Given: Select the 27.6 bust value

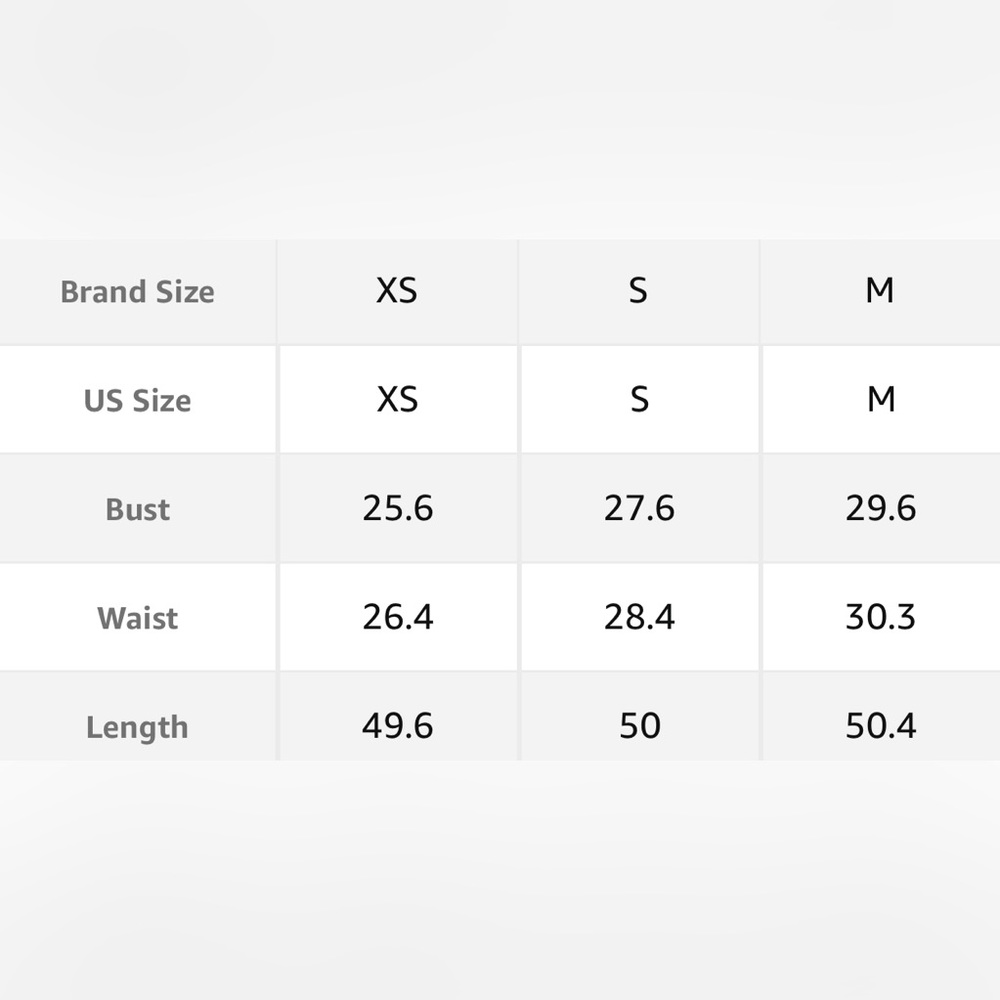Looking at the screenshot, I should click(x=639, y=508).
